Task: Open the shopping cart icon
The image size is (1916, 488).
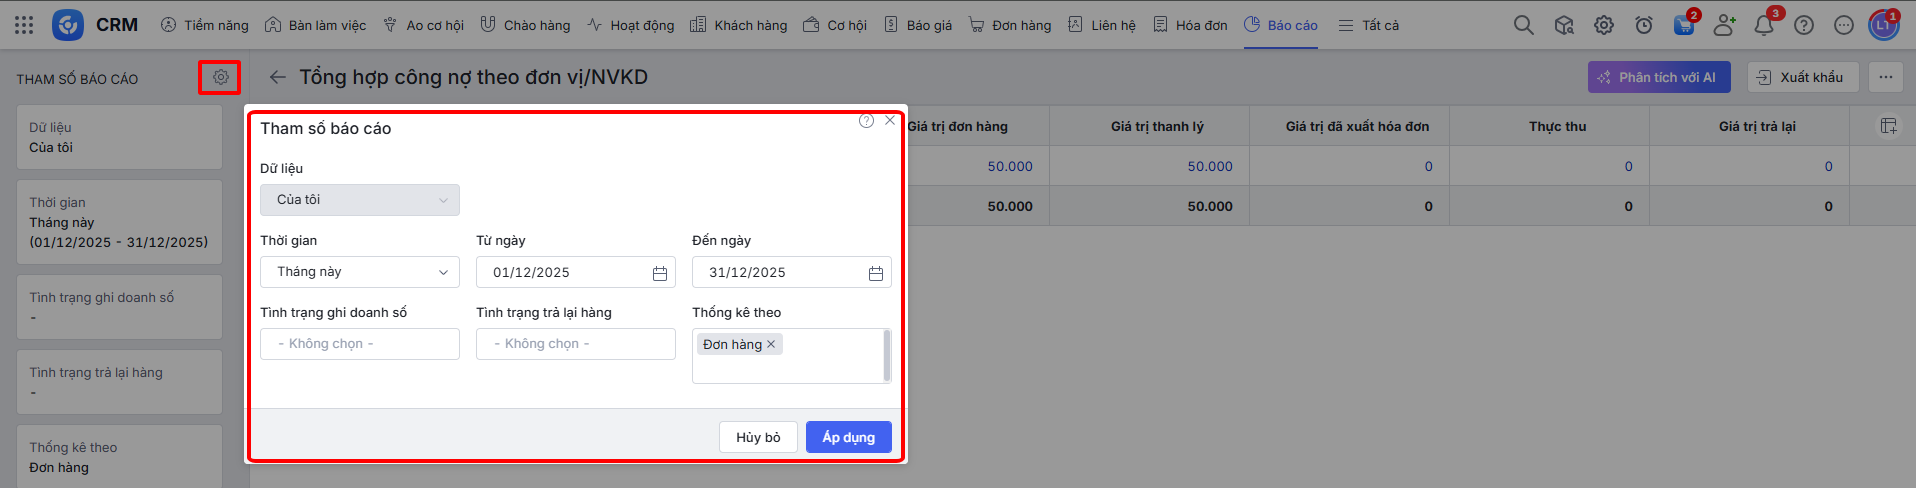Action: coord(1684,25)
